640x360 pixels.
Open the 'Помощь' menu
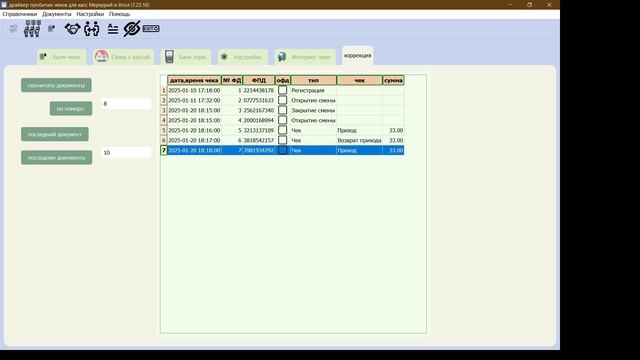[x=120, y=14]
